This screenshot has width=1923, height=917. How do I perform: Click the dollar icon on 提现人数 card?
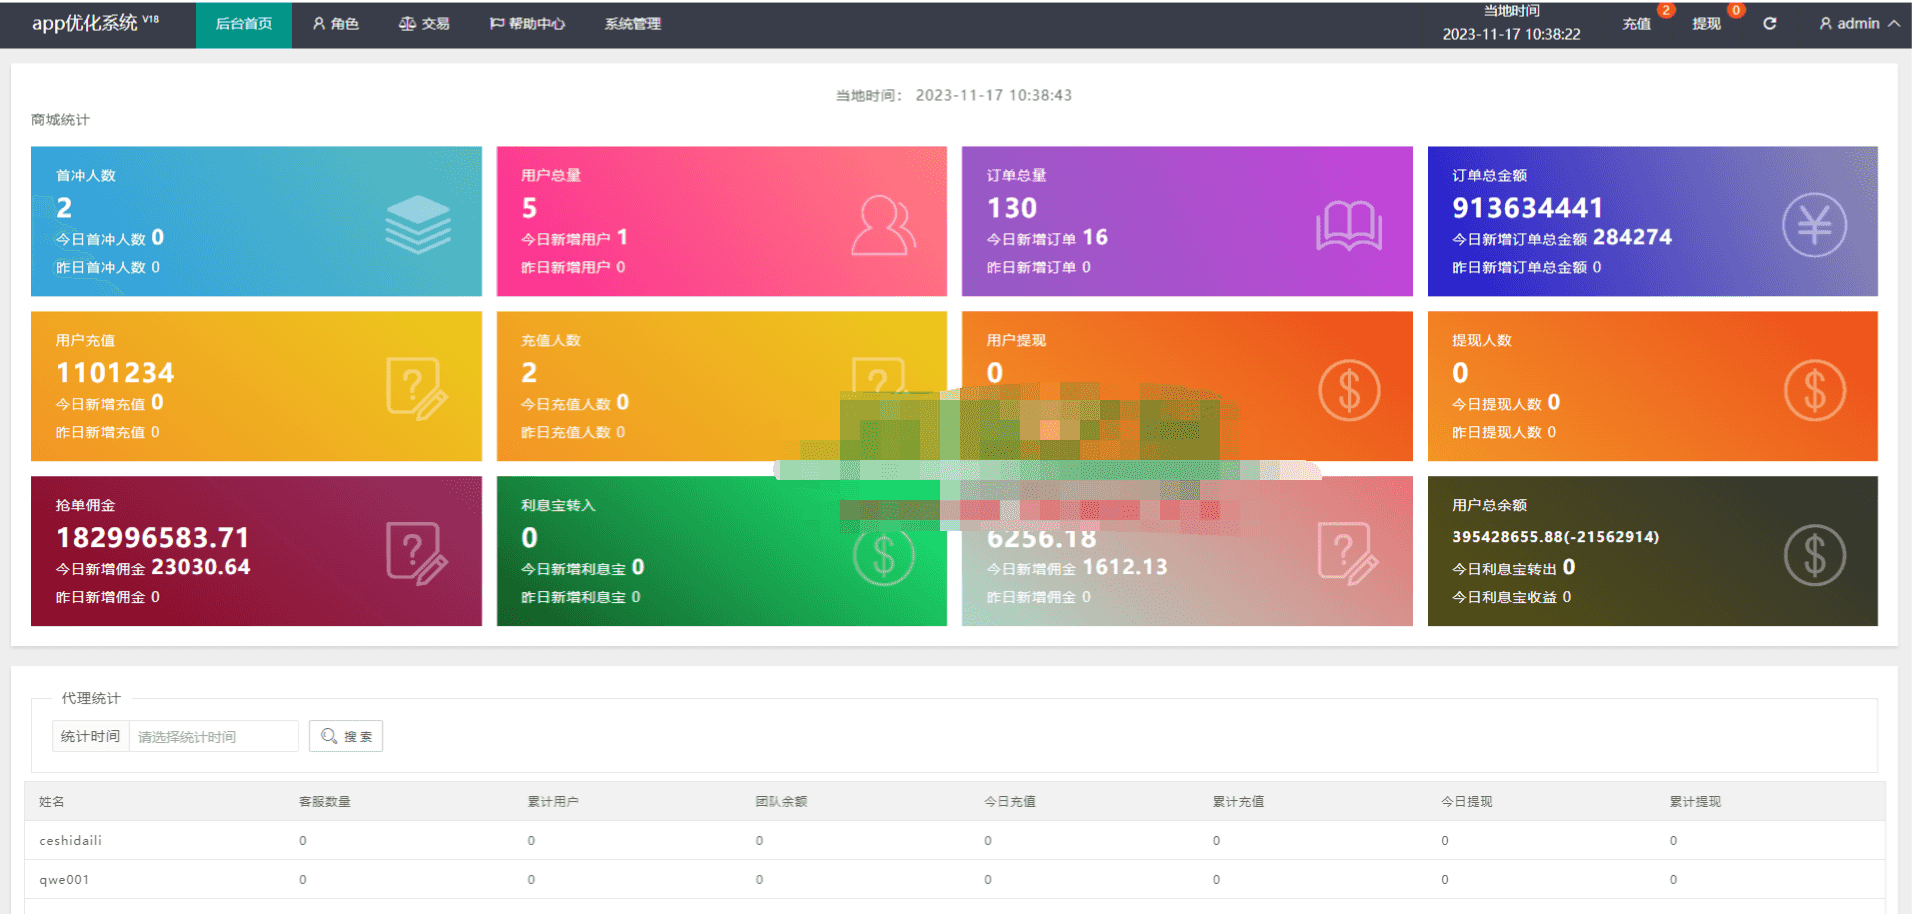[1813, 390]
